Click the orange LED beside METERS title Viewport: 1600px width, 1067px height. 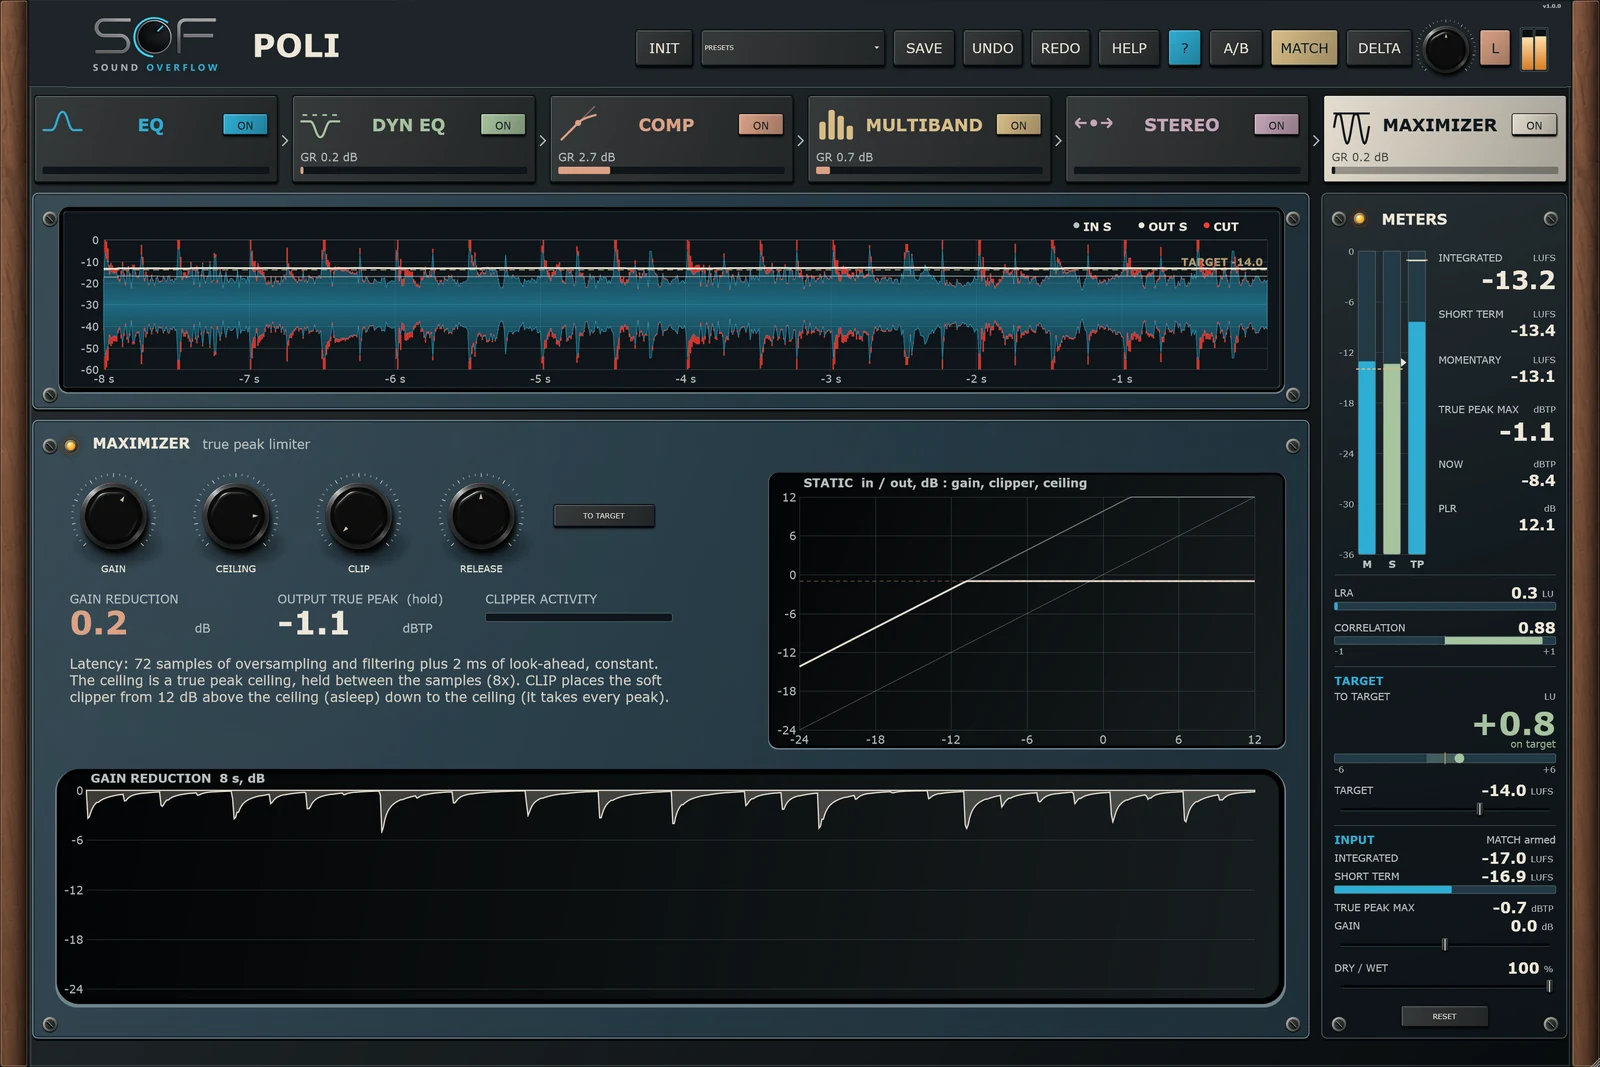tap(1359, 219)
